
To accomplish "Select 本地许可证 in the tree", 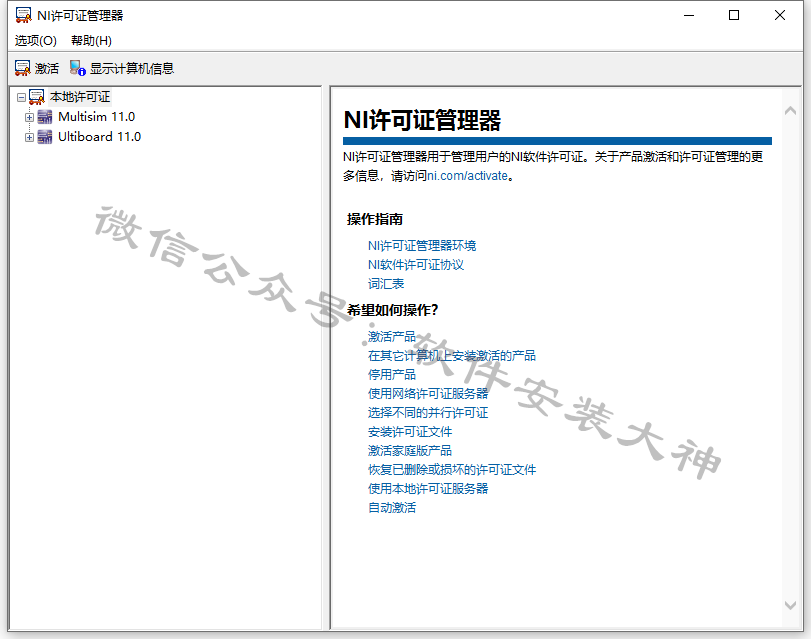I will (x=80, y=97).
